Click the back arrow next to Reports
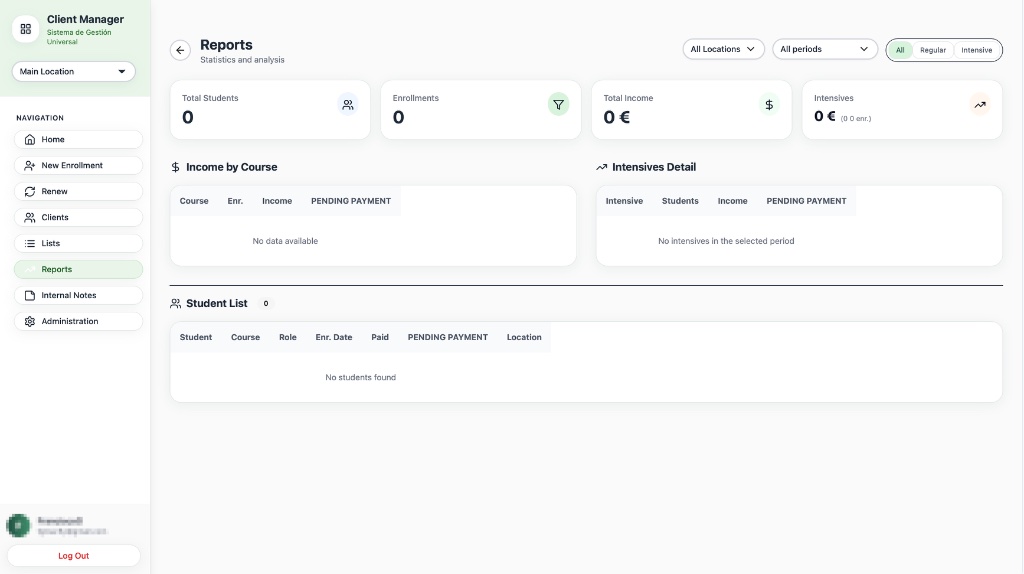 [180, 50]
